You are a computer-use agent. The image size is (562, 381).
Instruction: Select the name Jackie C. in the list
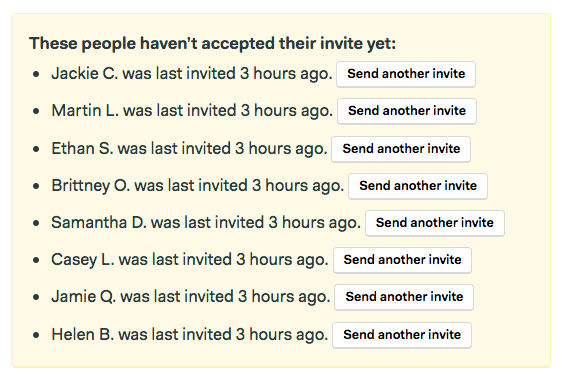(x=84, y=73)
